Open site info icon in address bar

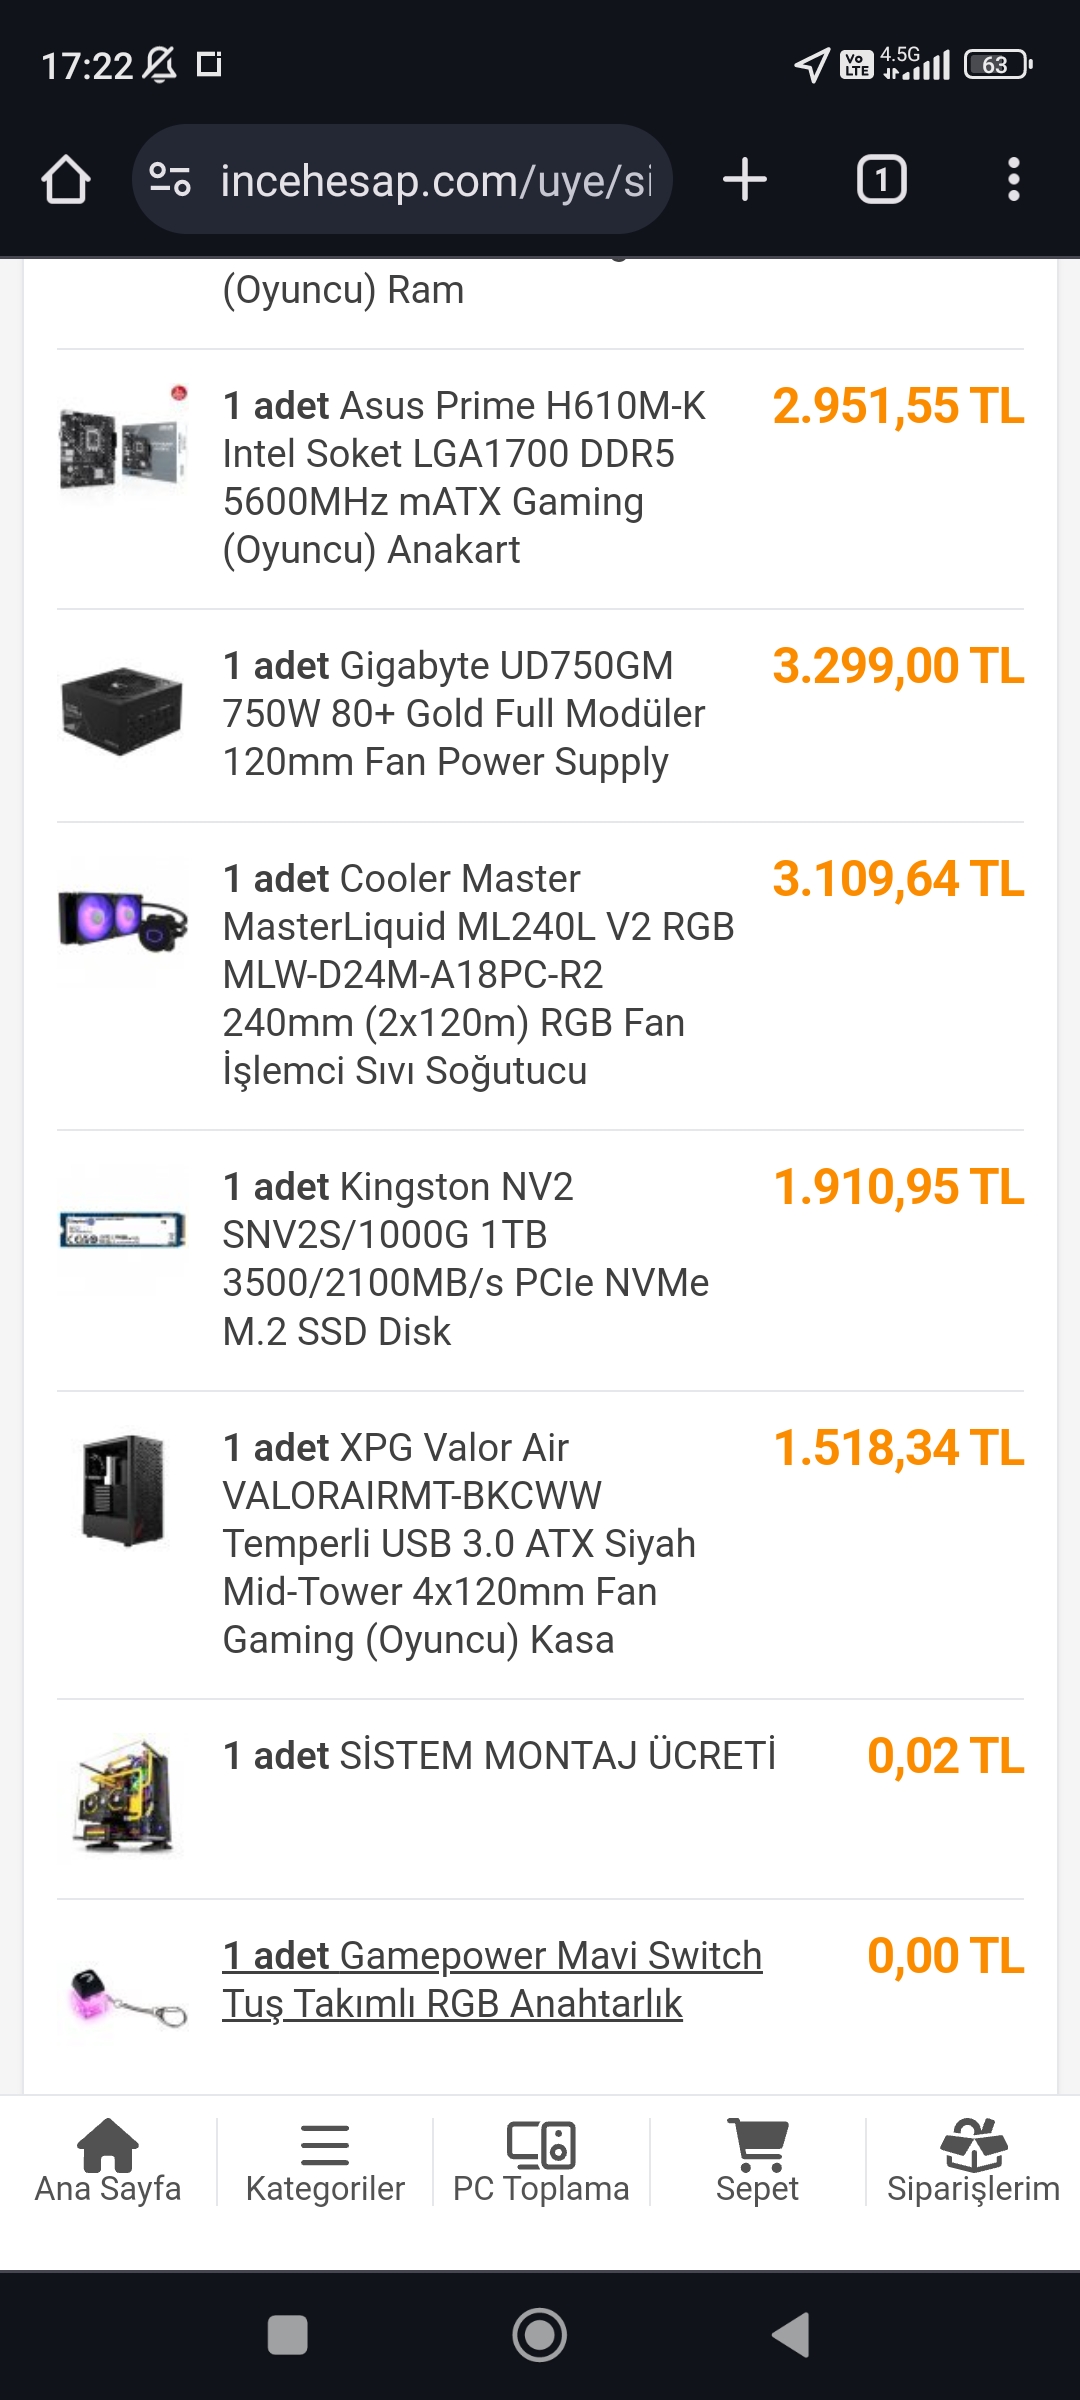pos(170,180)
